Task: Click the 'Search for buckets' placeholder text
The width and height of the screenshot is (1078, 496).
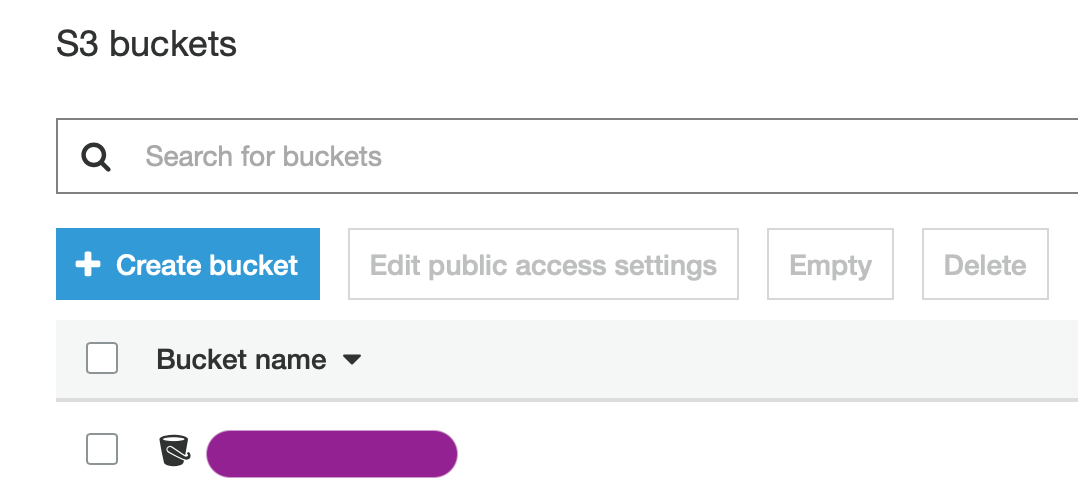Action: (263, 157)
